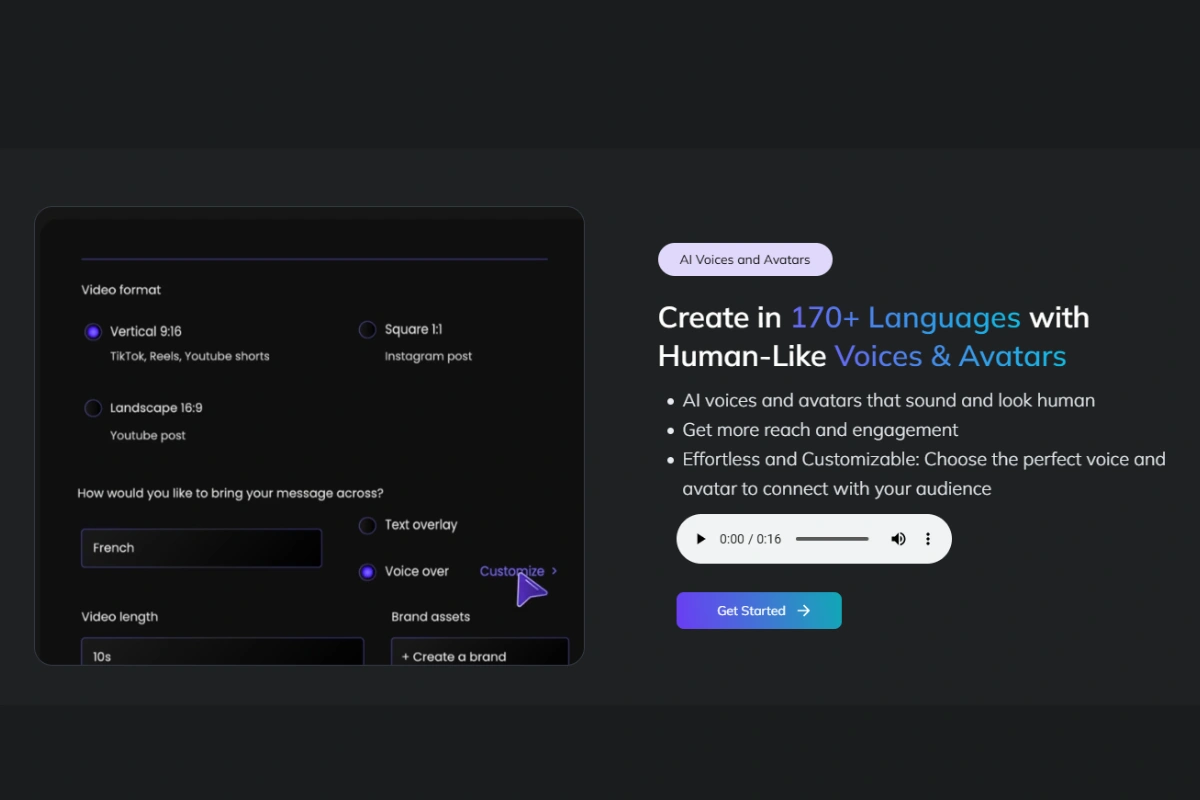The width and height of the screenshot is (1200, 800).
Task: Select Landscape 16:9 video format
Action: pos(93,408)
